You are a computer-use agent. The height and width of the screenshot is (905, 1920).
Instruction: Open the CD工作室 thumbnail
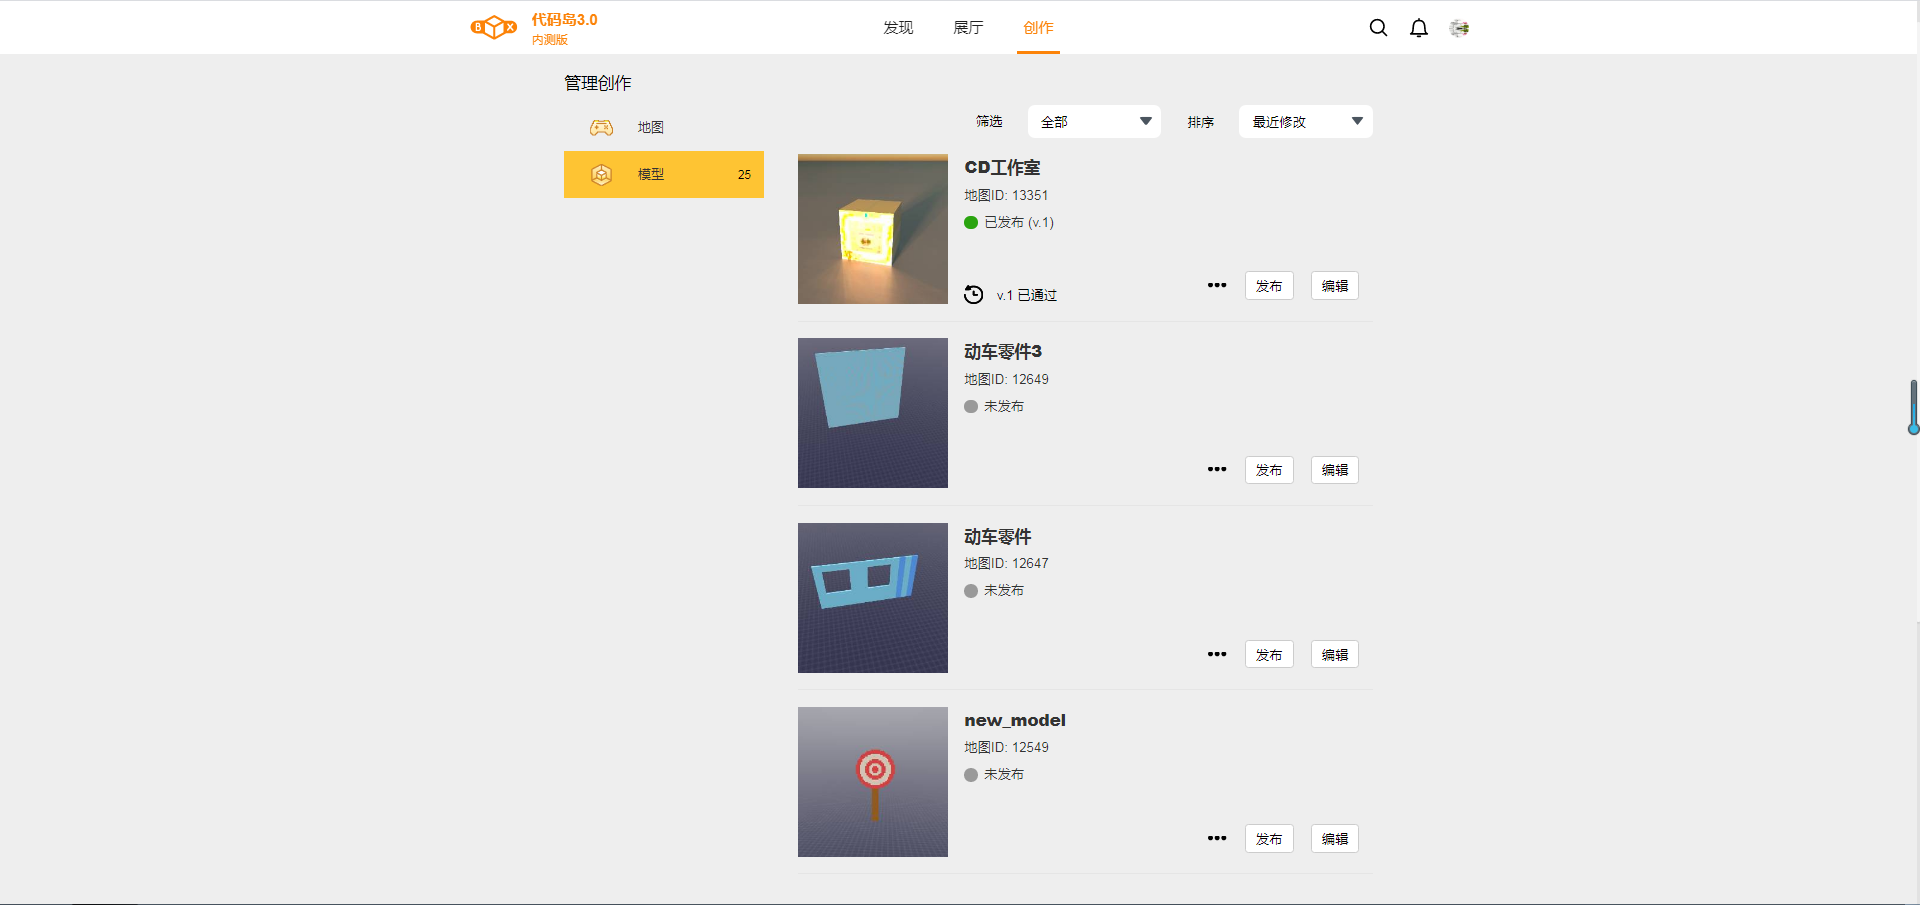(873, 229)
